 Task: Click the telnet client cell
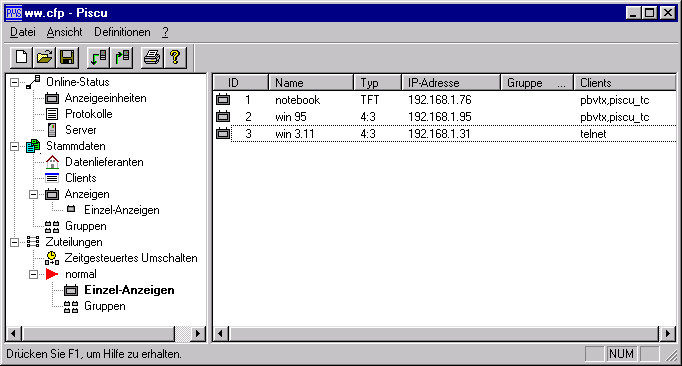point(593,134)
